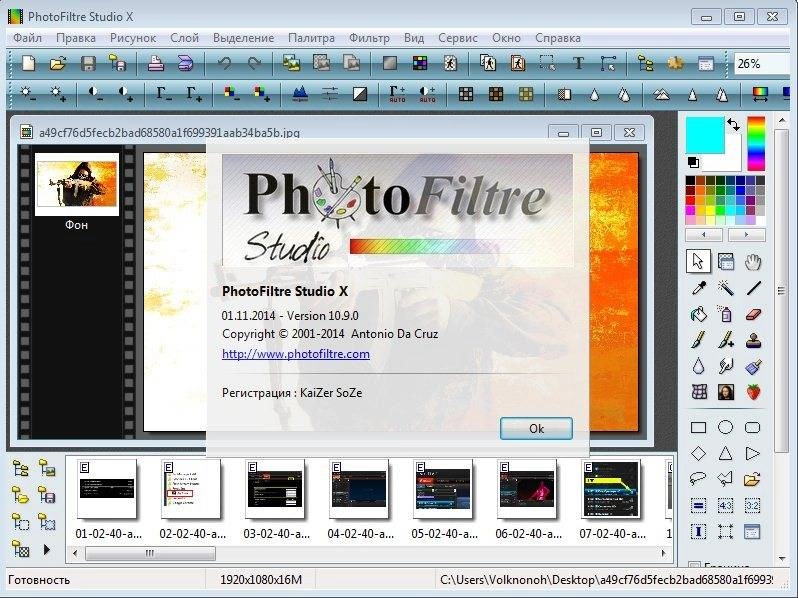
Task: Select the Brush tool
Action: tap(699, 340)
